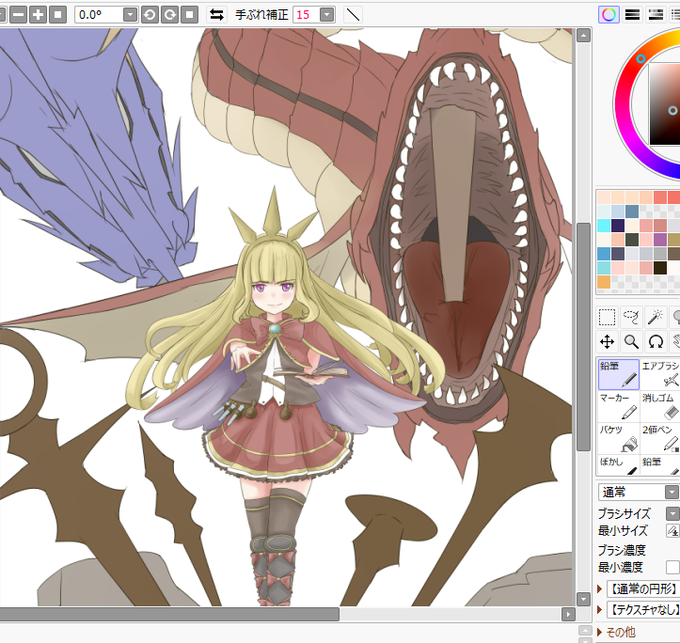Open the 手ぶれ補正 stabilizer dropdown
This screenshot has width=680, height=643.
327,15
